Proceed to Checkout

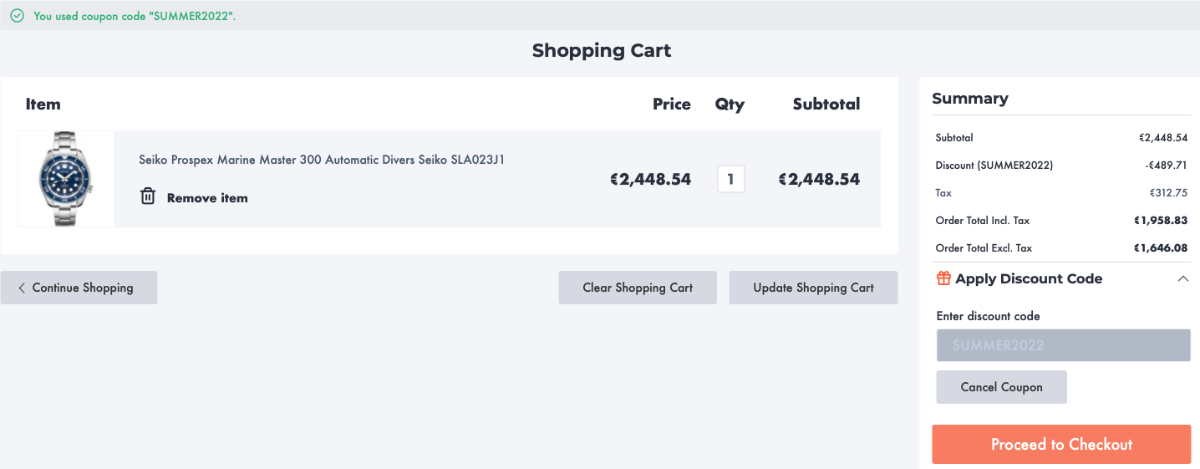1061,444
